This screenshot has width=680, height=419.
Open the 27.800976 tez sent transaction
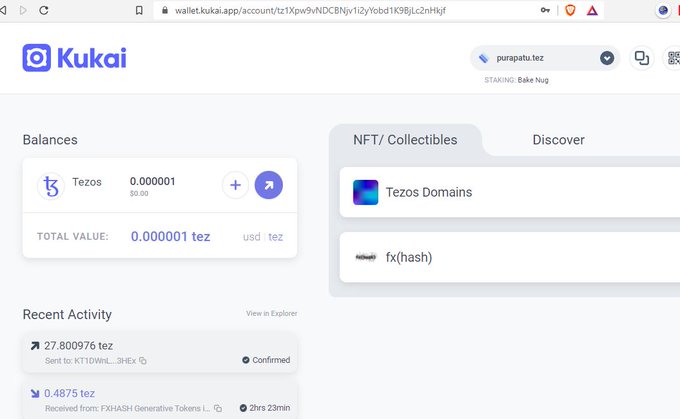click(160, 352)
